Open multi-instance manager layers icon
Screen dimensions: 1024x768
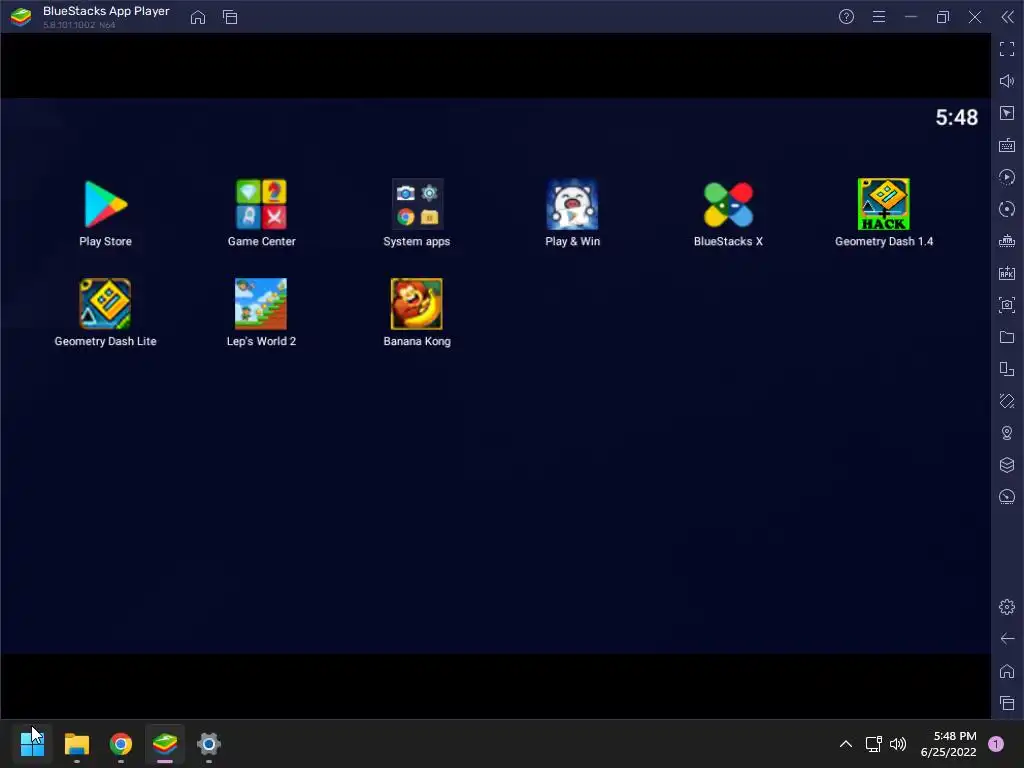1007,465
